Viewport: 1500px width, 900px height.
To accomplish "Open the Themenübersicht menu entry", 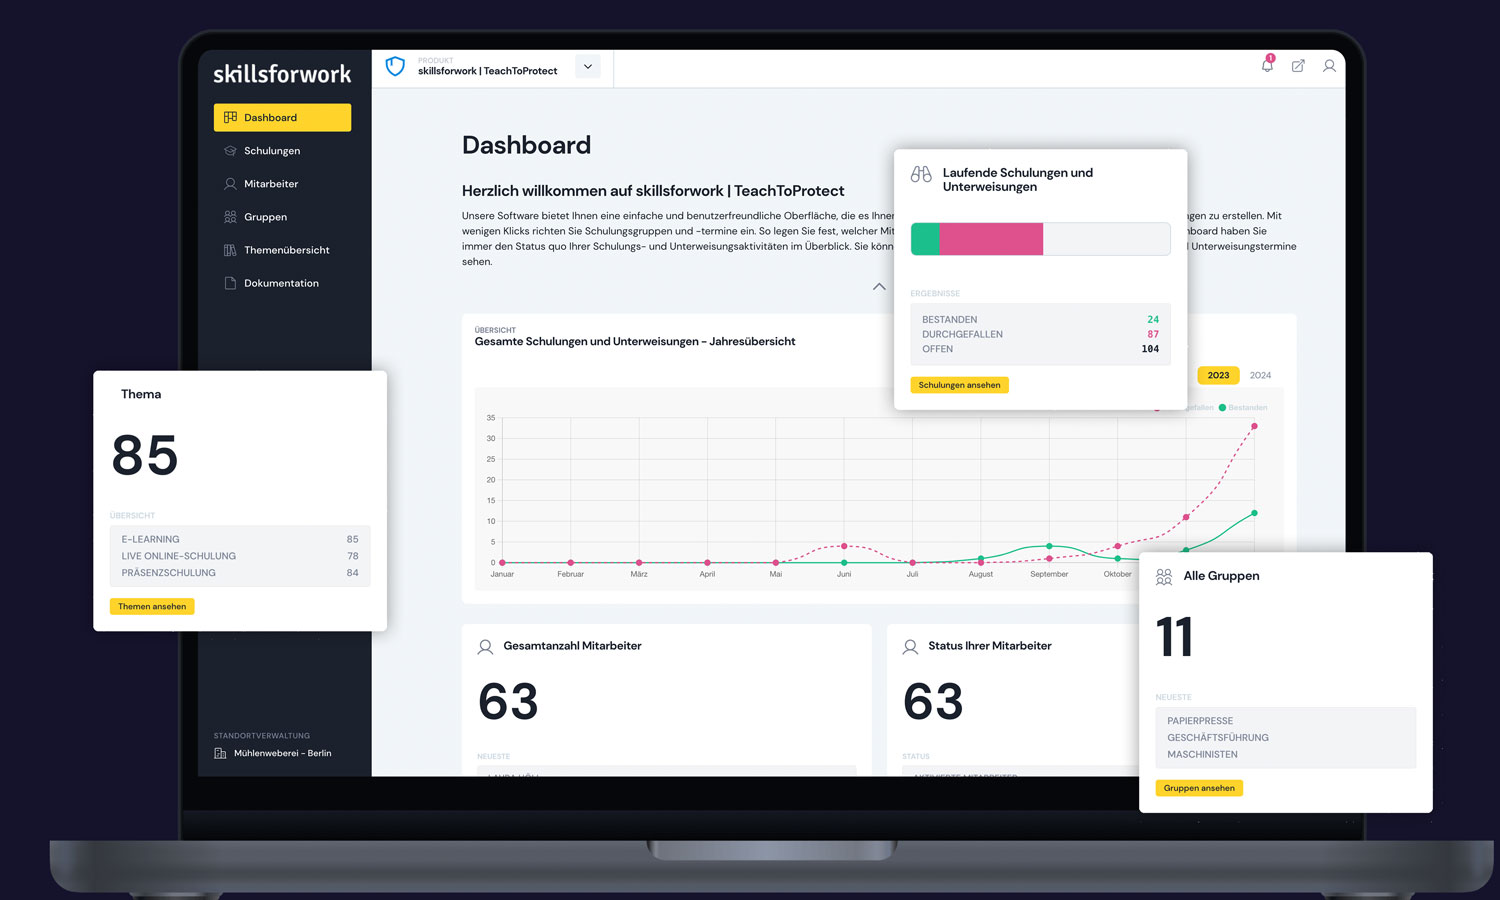I will pos(288,250).
